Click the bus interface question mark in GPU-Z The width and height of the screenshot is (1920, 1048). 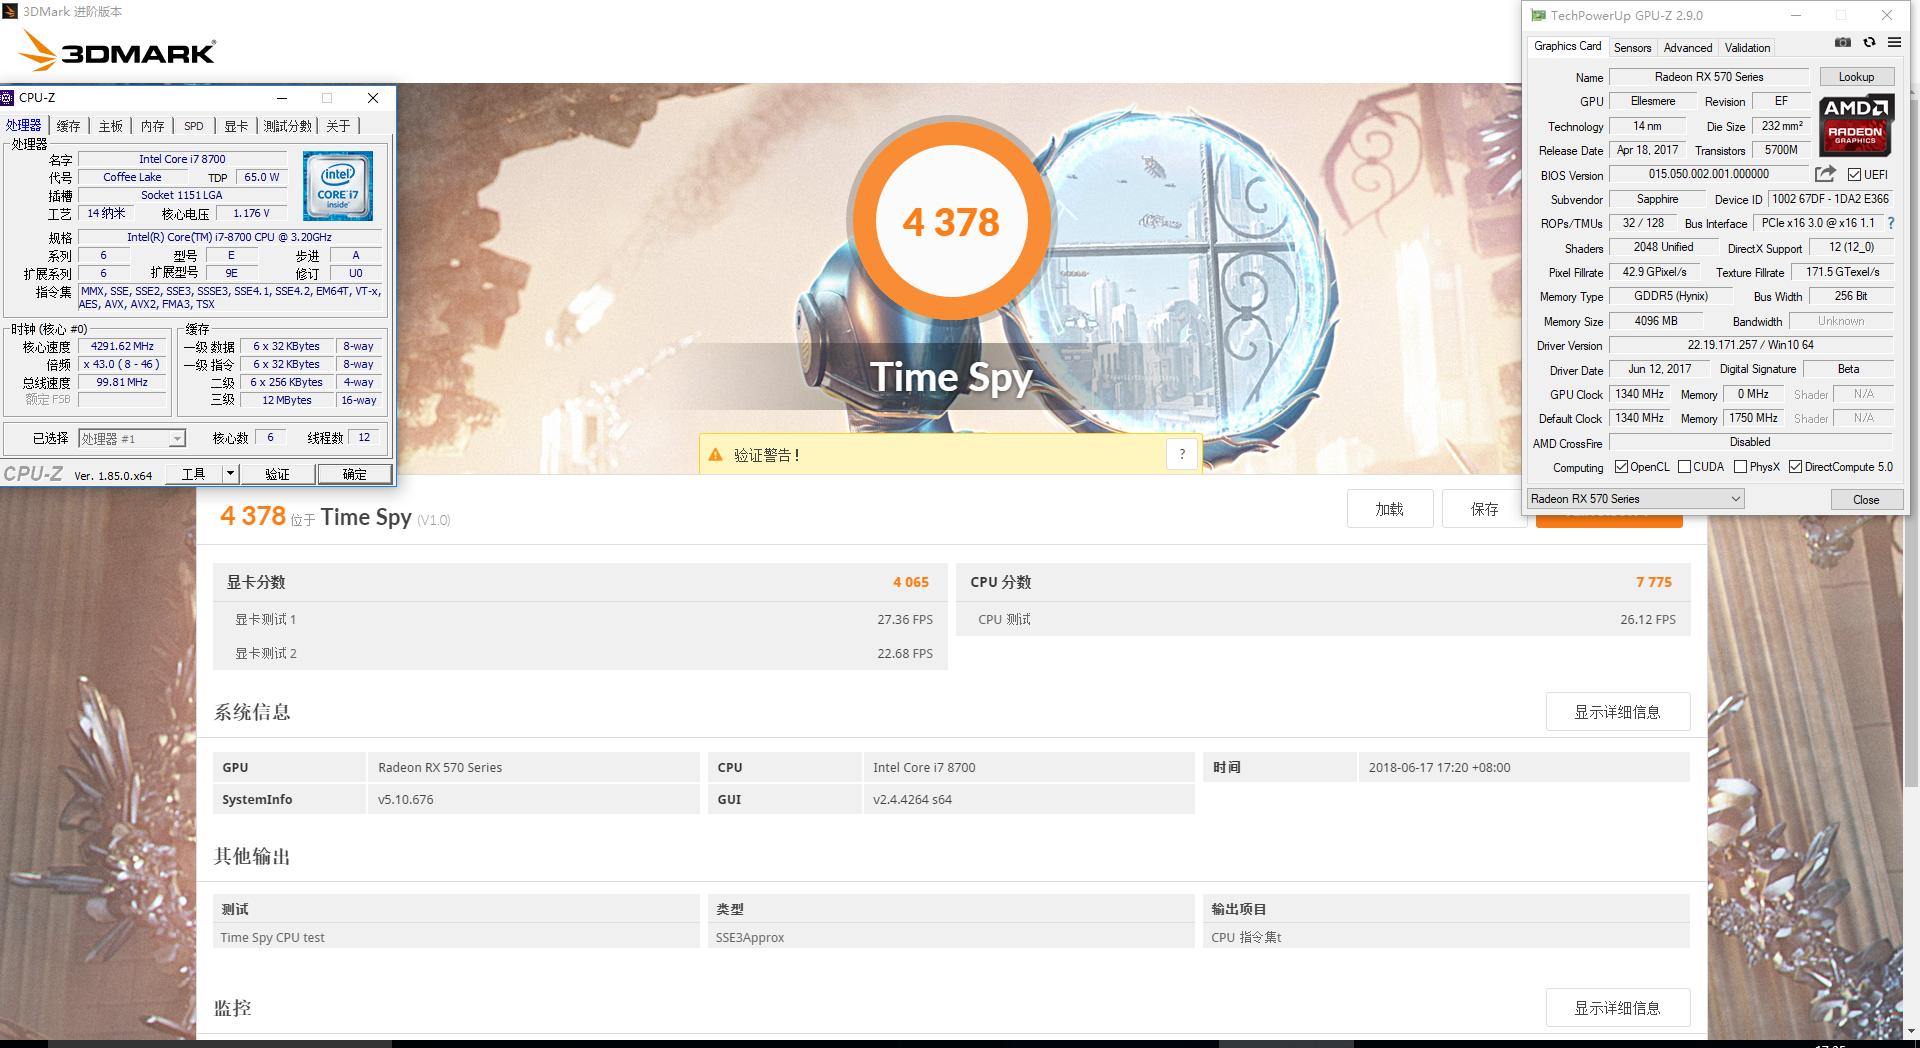pyautogui.click(x=1891, y=223)
